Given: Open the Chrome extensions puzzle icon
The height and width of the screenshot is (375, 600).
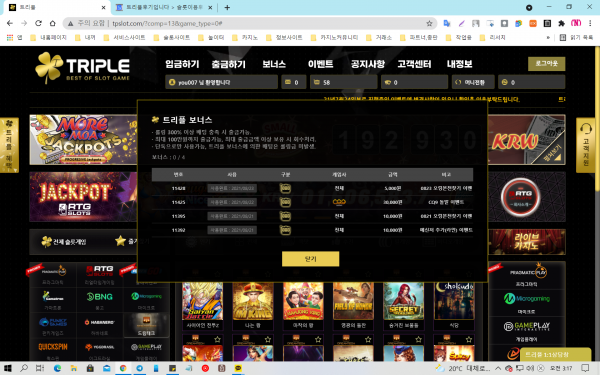Looking at the screenshot, I should pyautogui.click(x=561, y=23).
